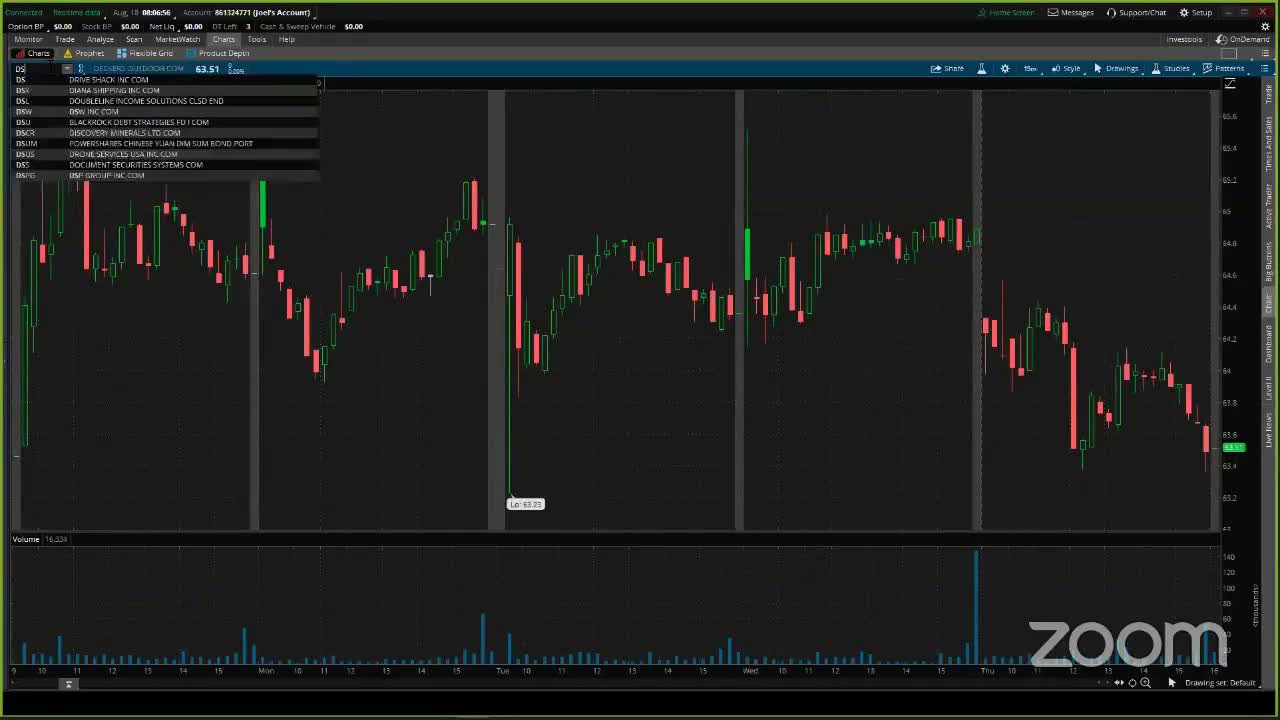Switch to the Analyze tab

coord(100,39)
